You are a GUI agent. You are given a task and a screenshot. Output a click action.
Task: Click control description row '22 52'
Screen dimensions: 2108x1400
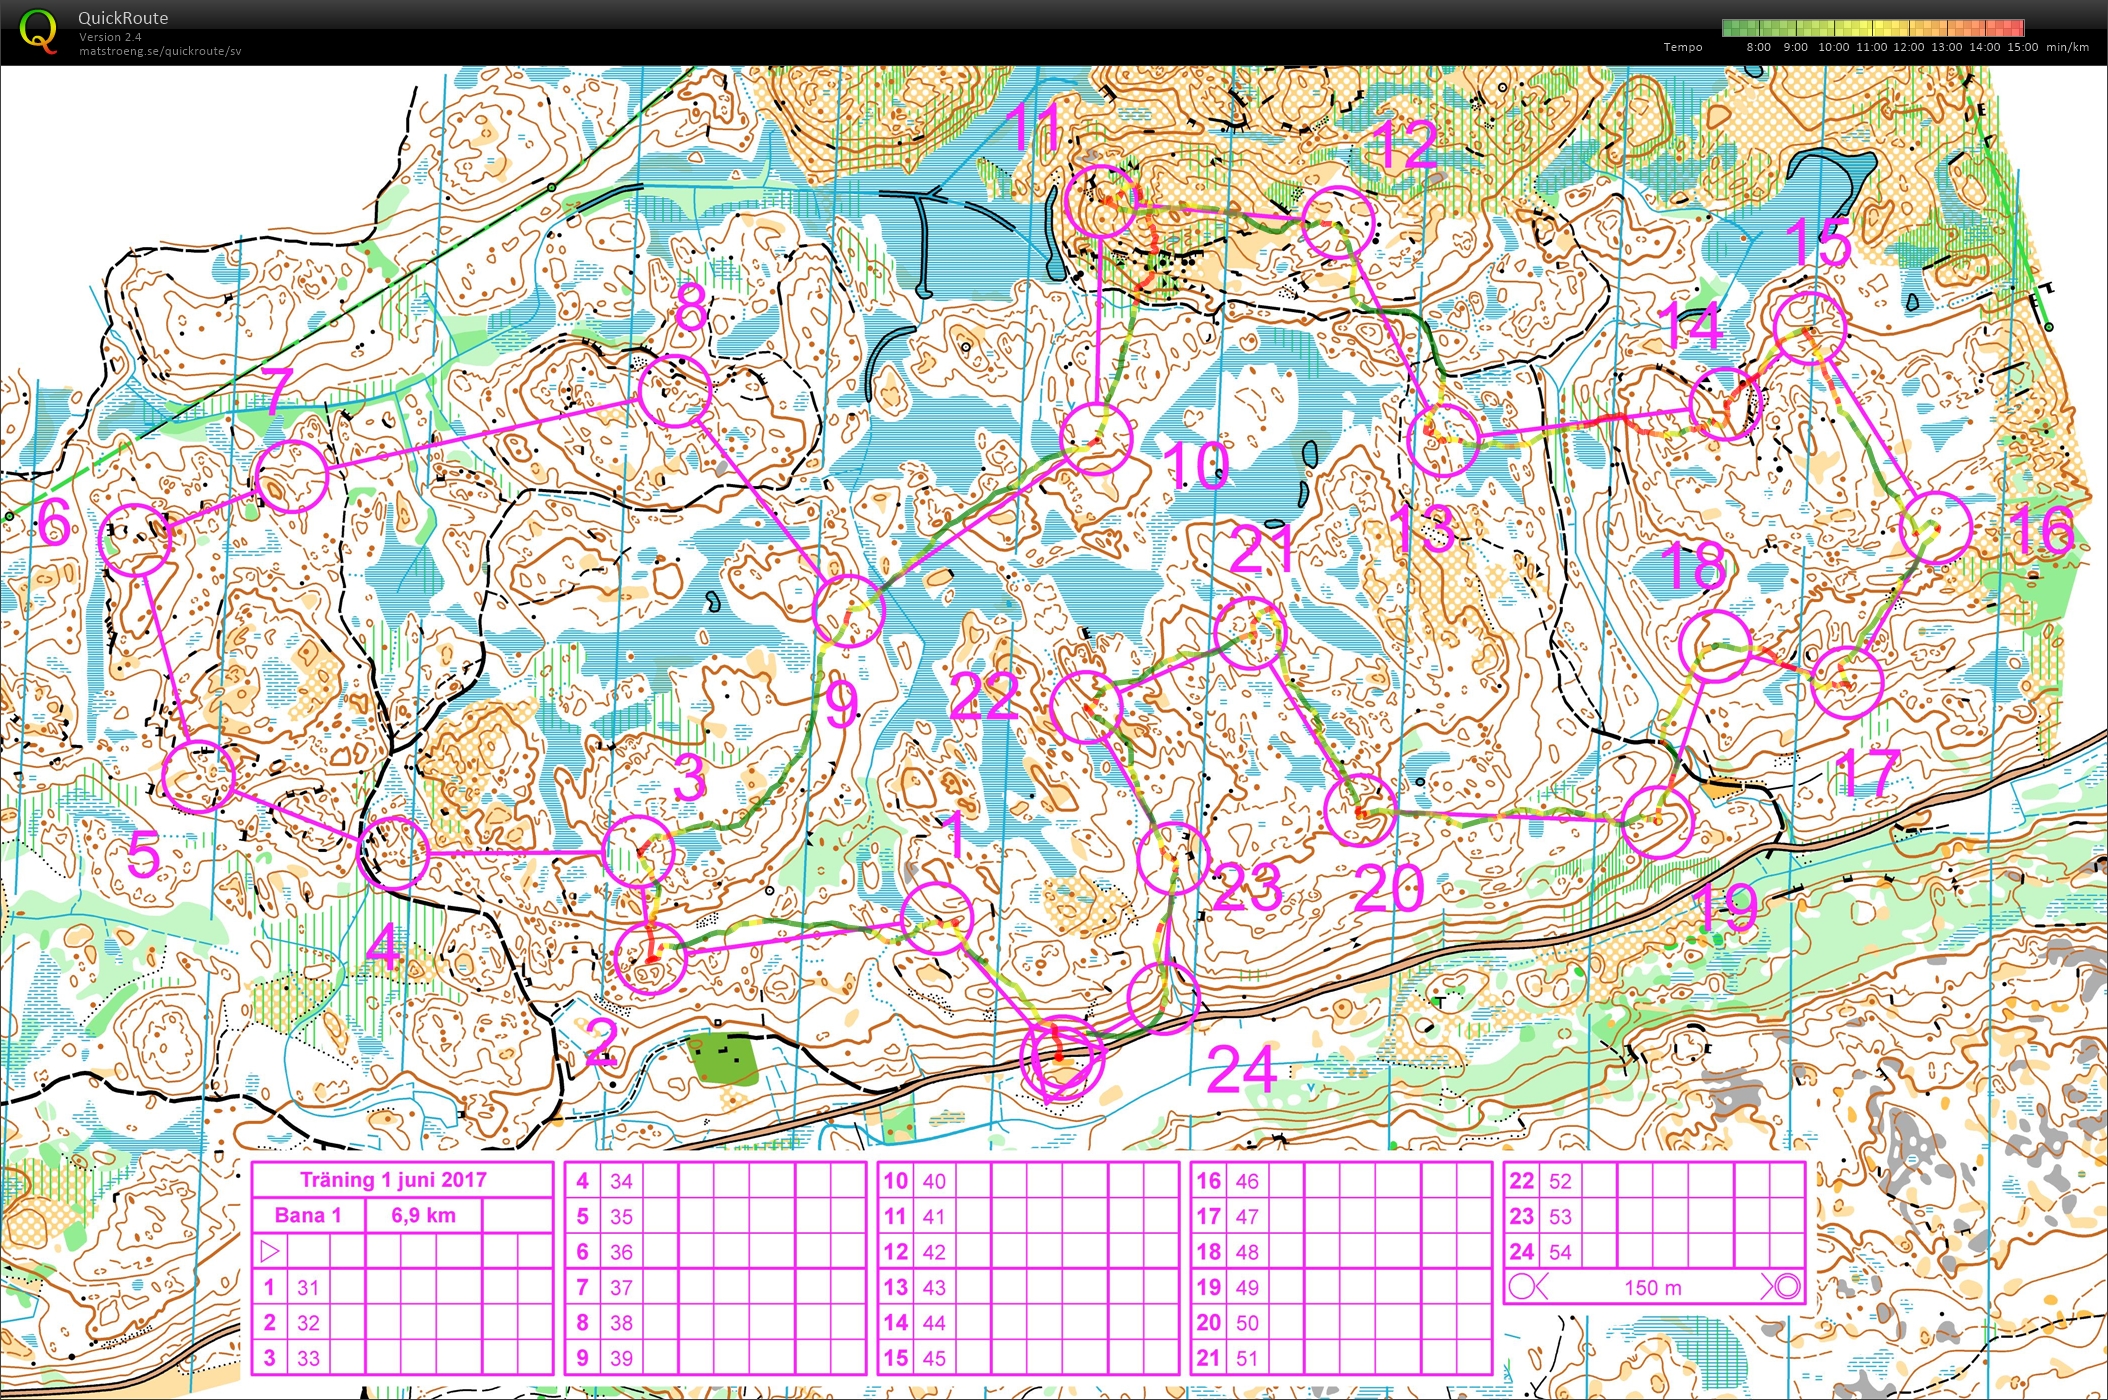pos(1654,1181)
